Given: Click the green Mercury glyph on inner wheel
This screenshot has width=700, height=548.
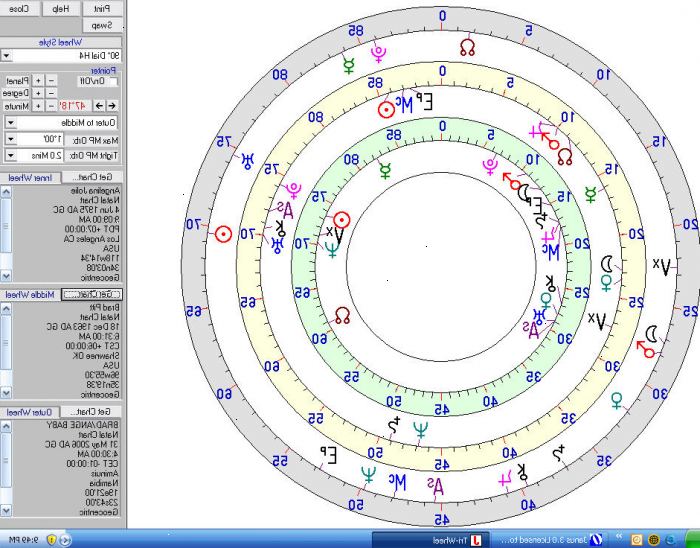Looking at the screenshot, I should pyautogui.click(x=385, y=170).
